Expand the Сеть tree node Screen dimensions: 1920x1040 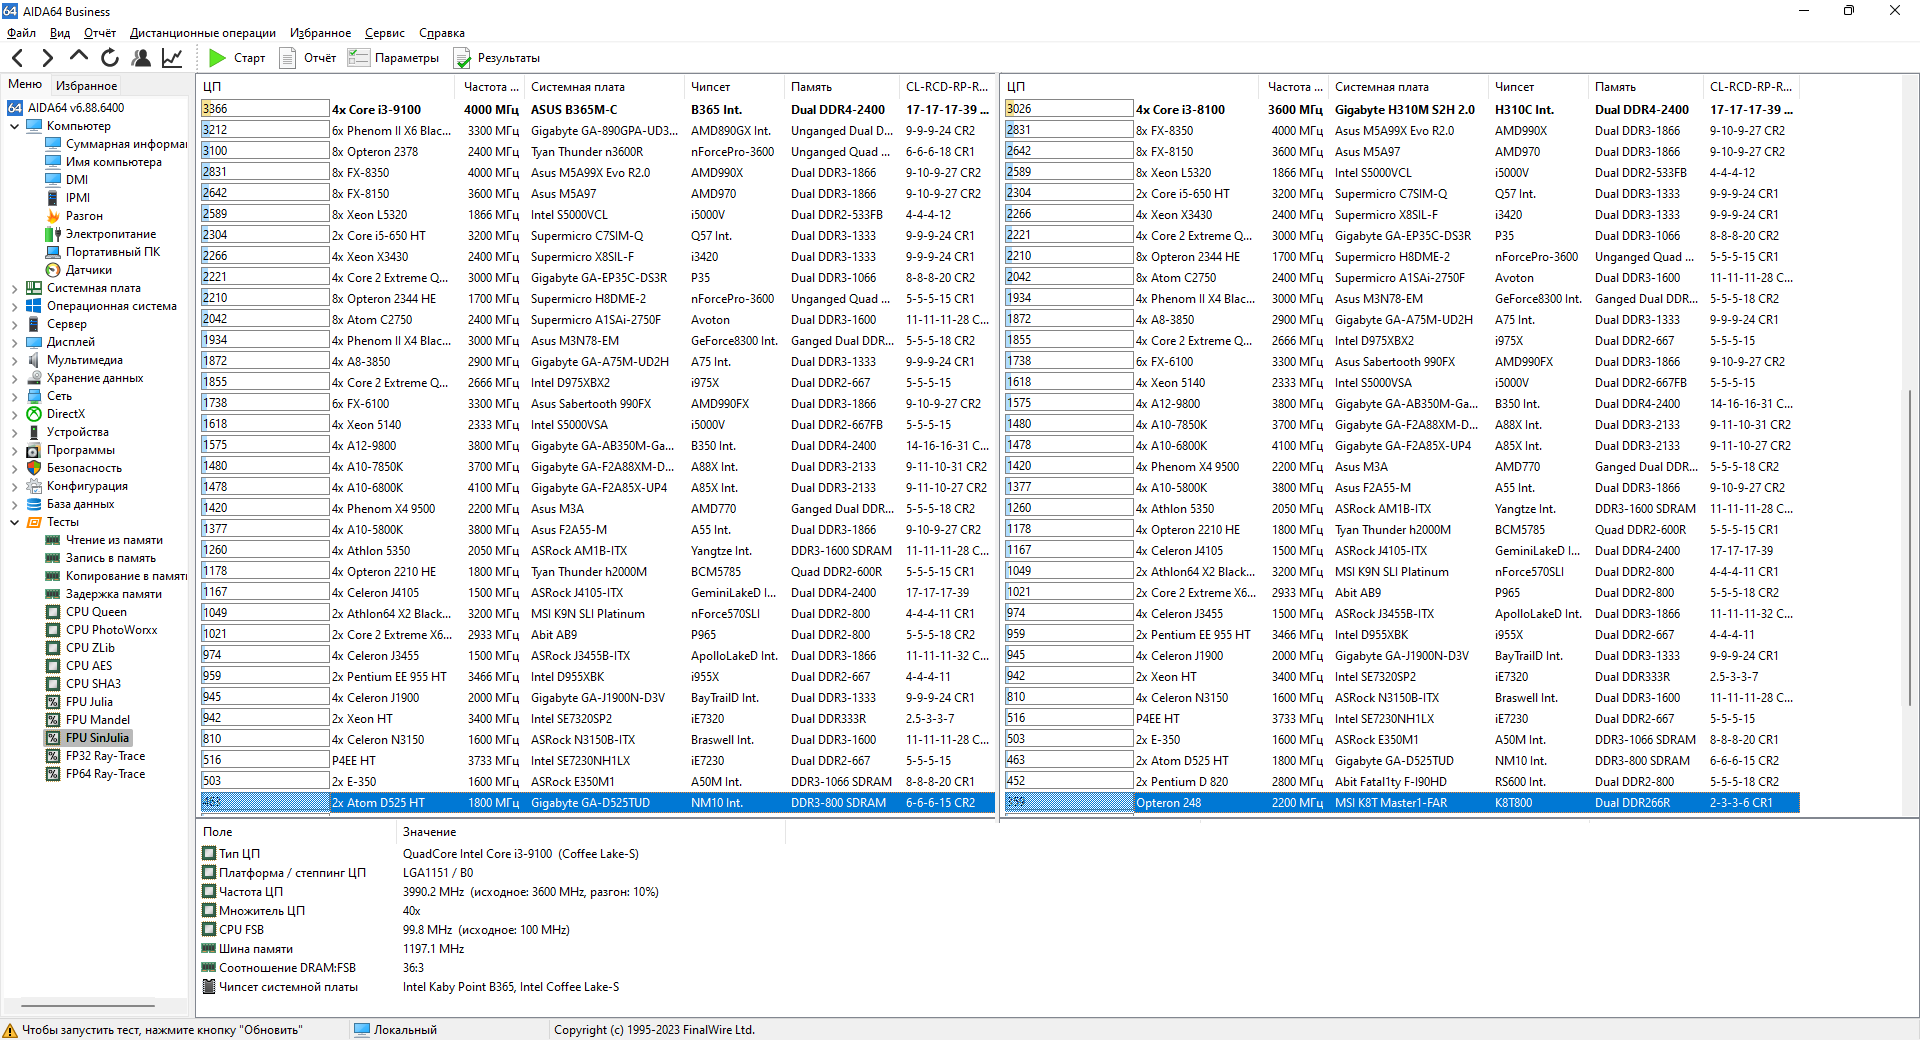tap(14, 396)
